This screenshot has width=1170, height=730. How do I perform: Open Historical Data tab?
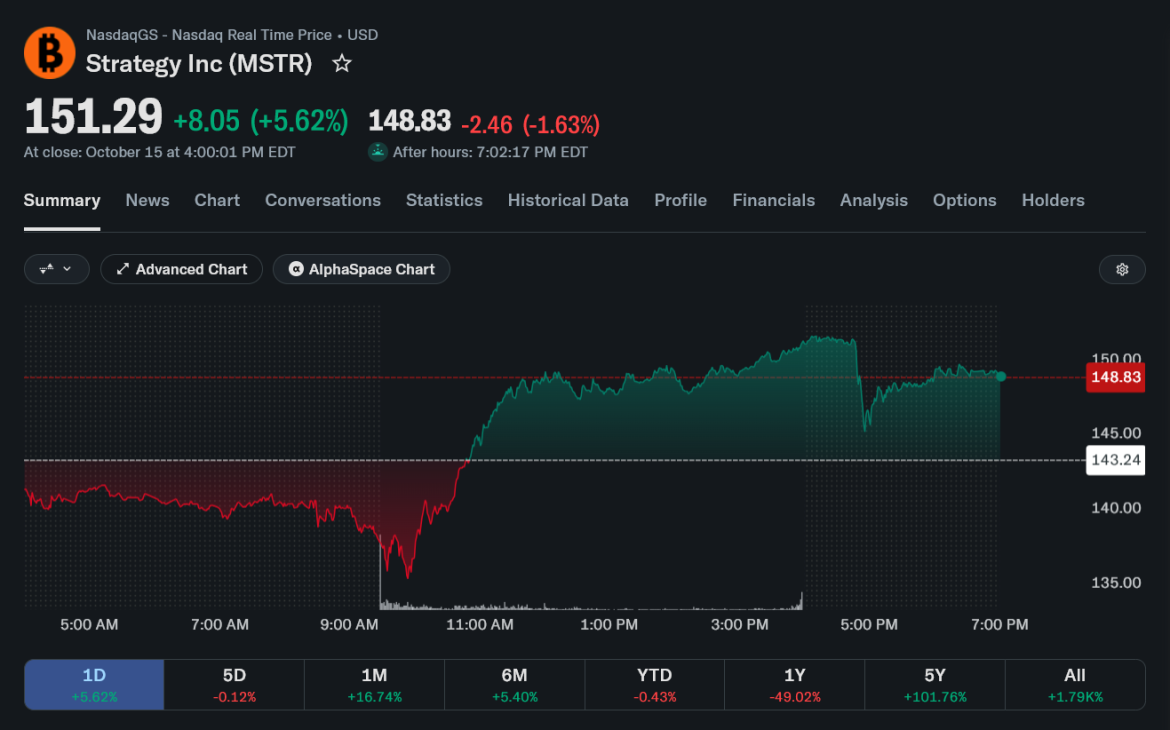tap(568, 200)
